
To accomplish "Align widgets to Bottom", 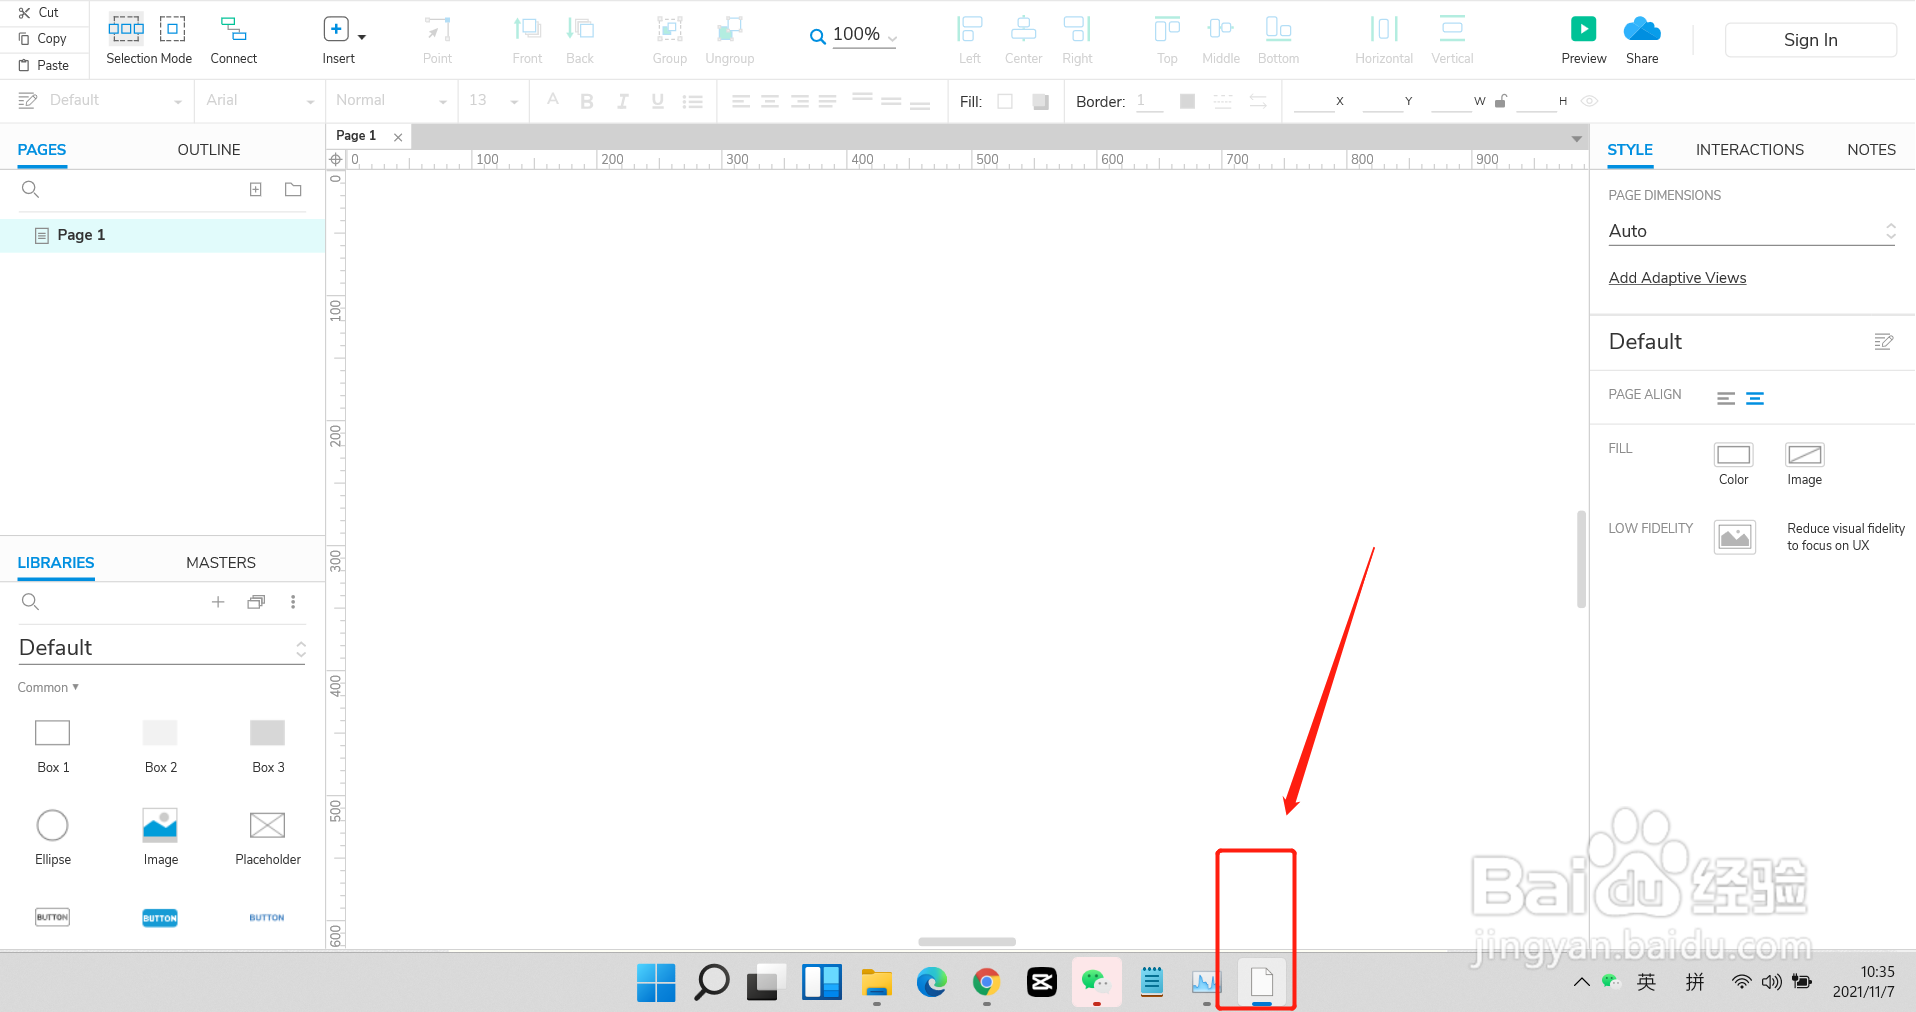I will point(1278,40).
